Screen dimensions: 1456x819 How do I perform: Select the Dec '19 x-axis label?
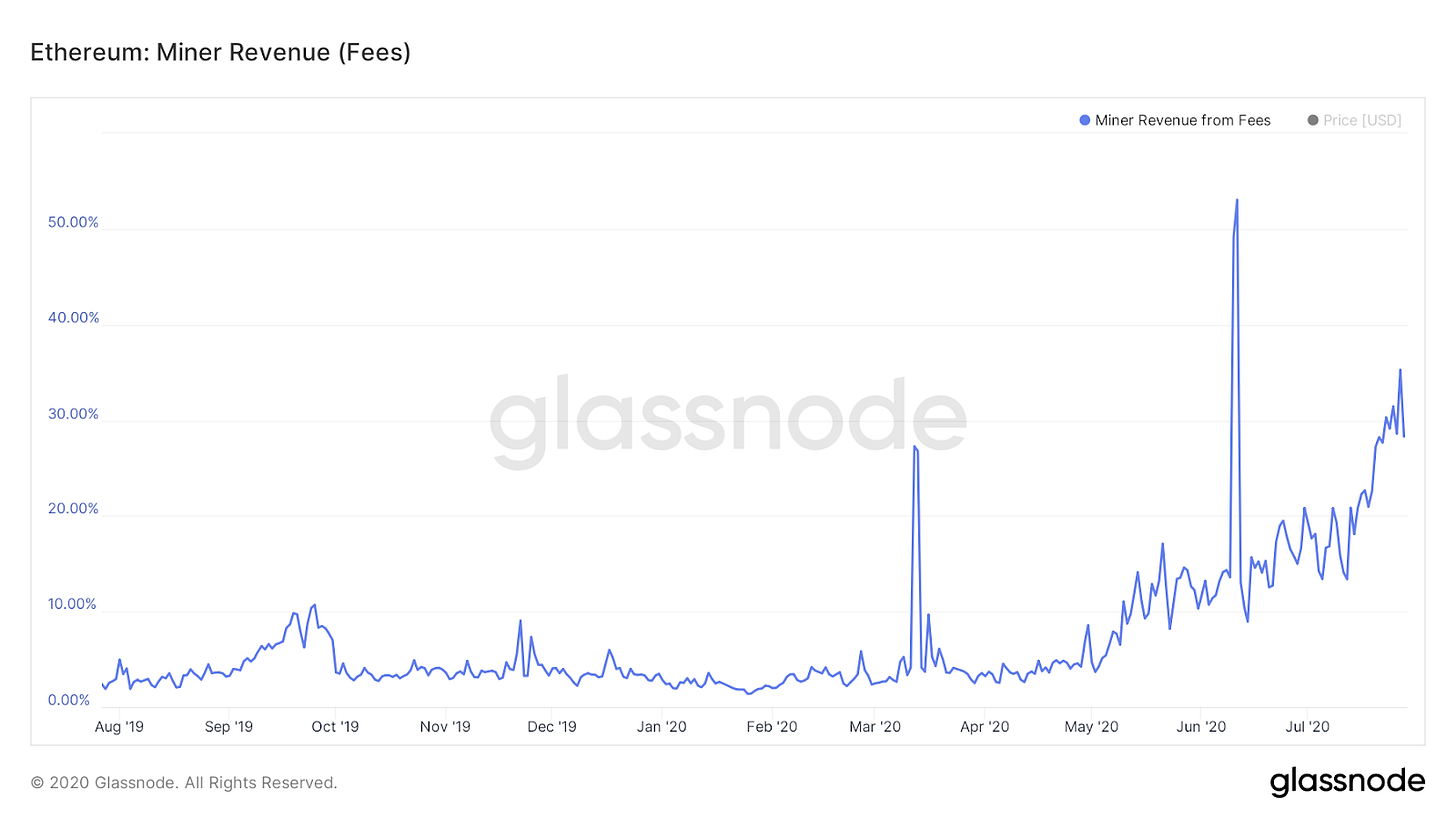click(x=551, y=727)
